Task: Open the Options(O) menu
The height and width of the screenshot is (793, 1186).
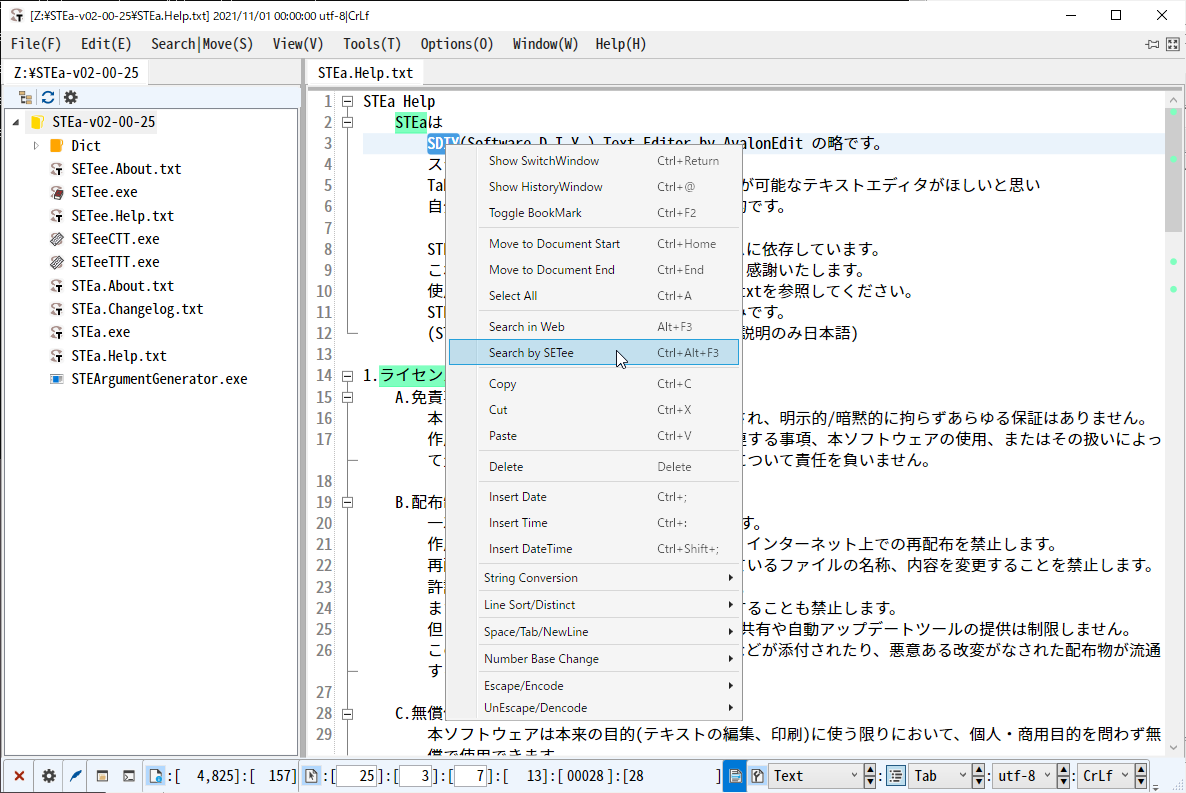Action: point(457,44)
